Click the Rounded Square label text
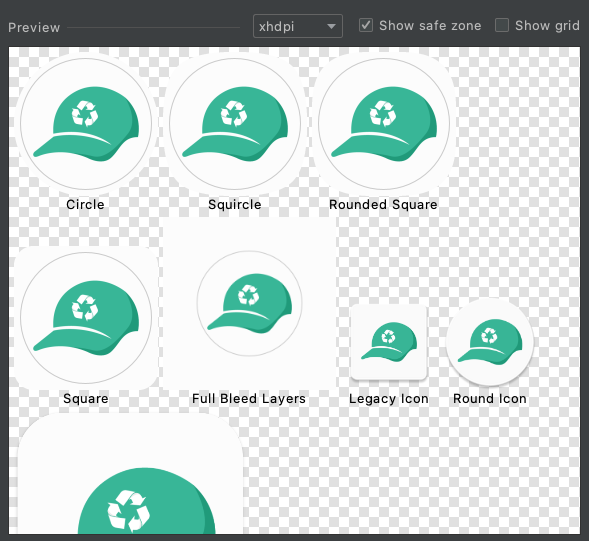589x541 pixels. [x=384, y=204]
